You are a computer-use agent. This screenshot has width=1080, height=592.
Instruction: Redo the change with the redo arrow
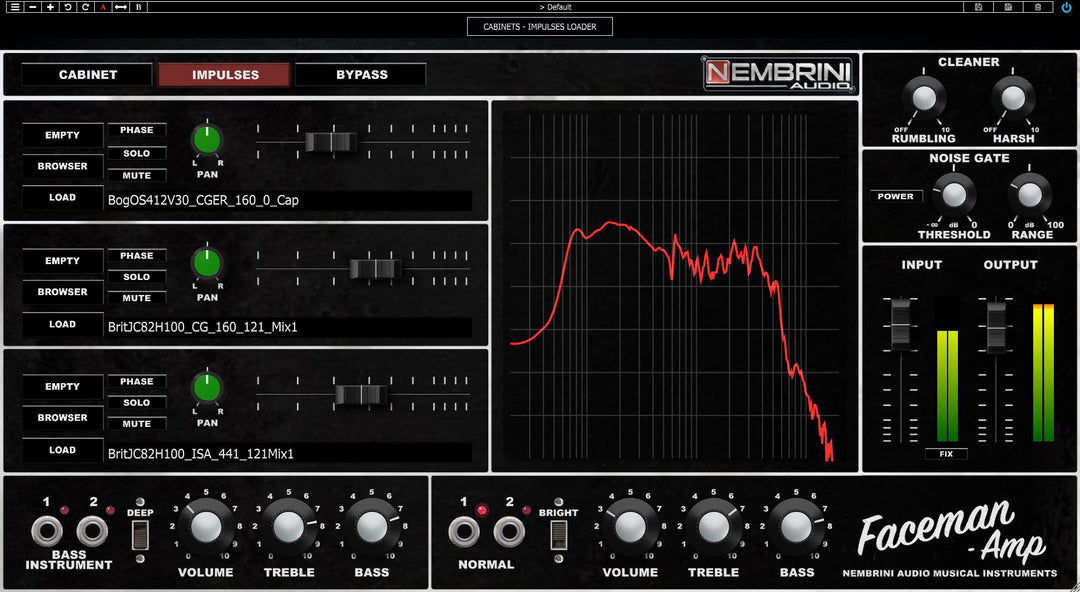85,7
